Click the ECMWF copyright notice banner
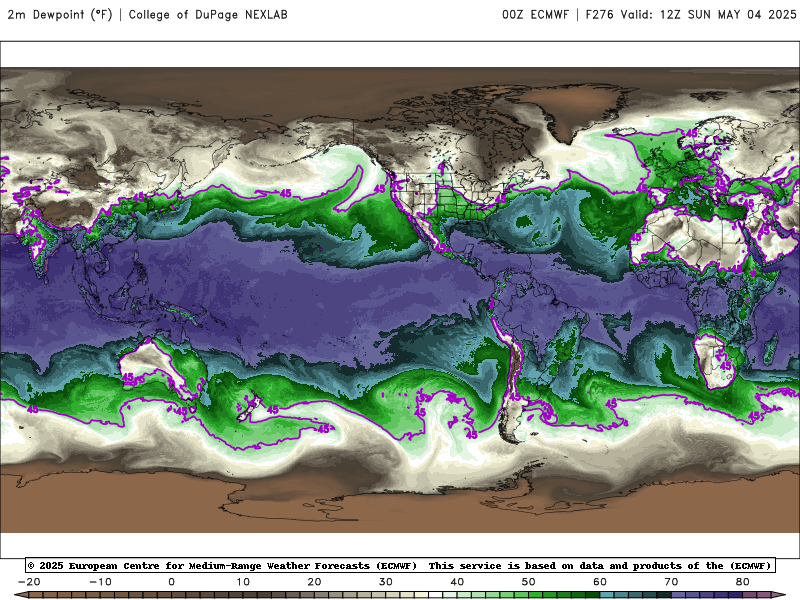The height and width of the screenshot is (600, 800). coord(401,565)
